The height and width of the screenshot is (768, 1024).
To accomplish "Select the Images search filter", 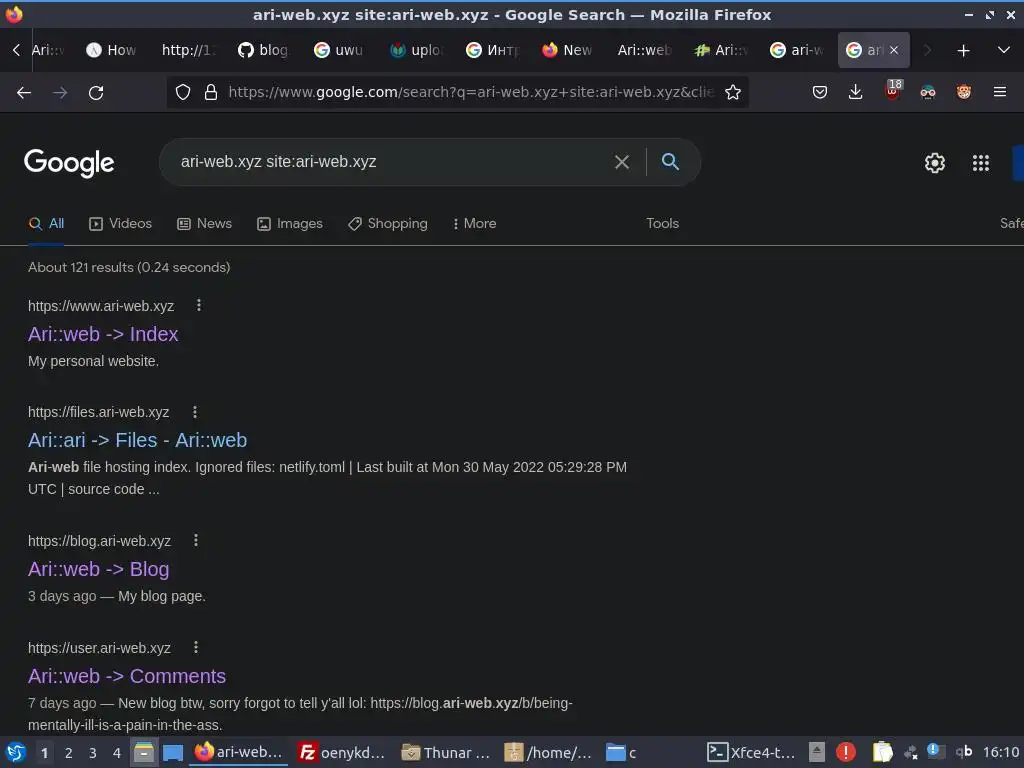I will point(290,223).
